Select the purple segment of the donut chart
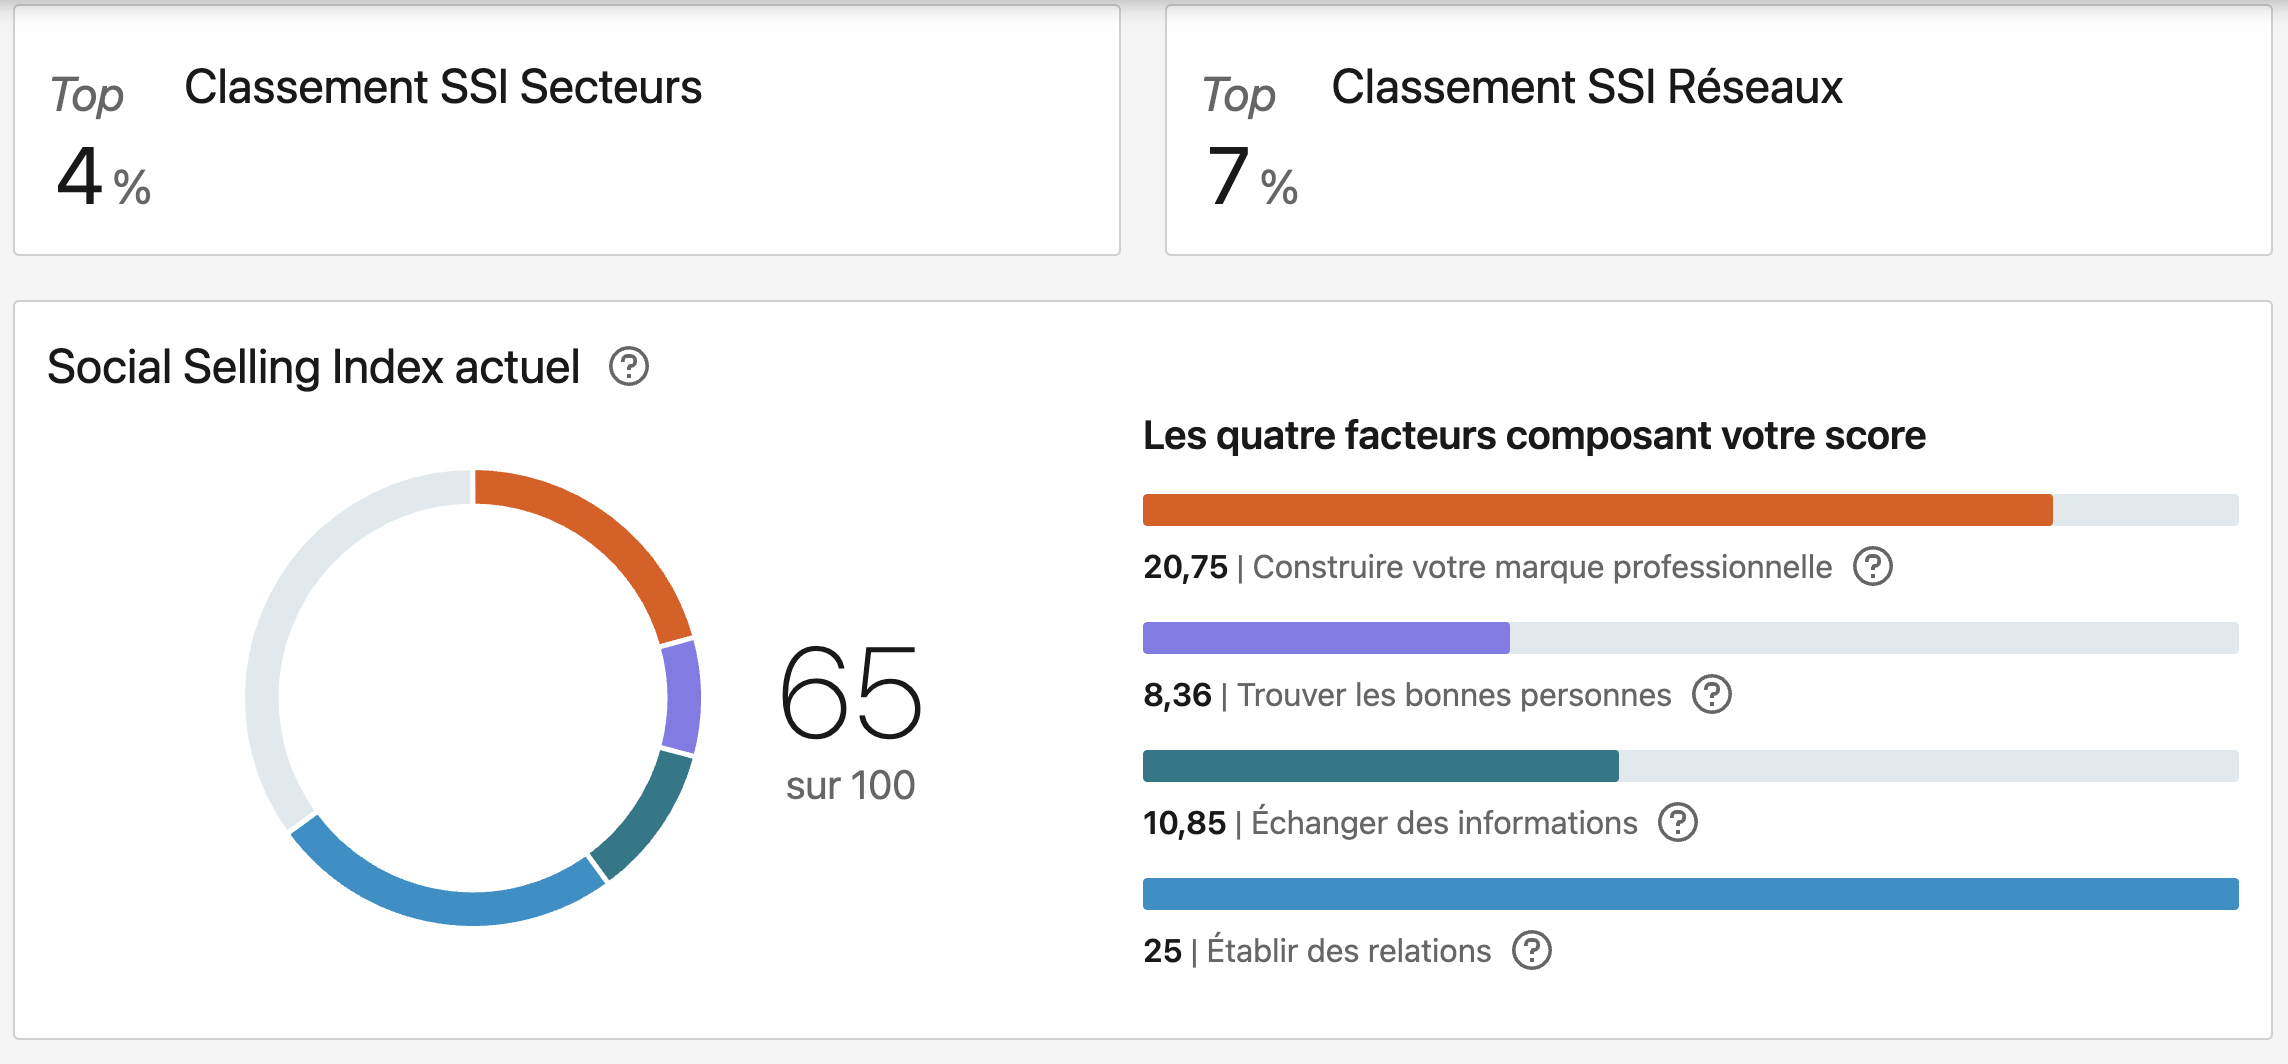Image resolution: width=2288 pixels, height=1064 pixels. coord(682,697)
